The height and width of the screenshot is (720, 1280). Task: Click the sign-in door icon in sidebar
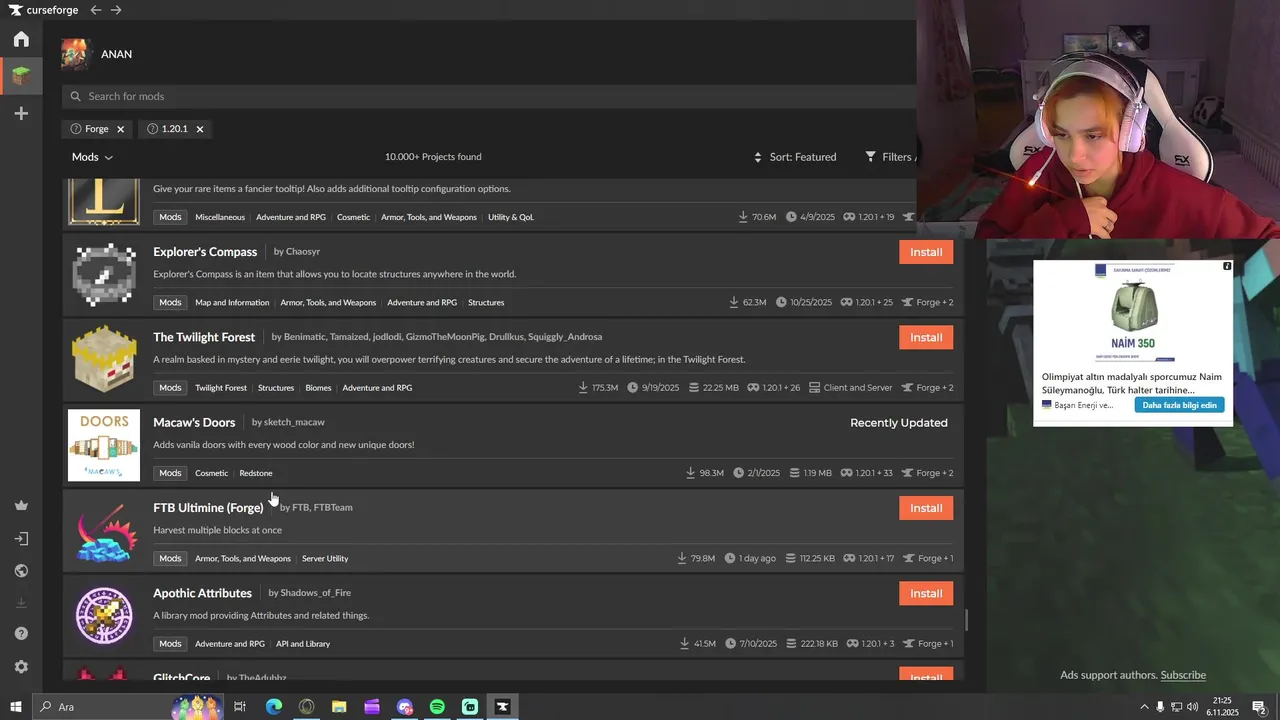(x=21, y=539)
